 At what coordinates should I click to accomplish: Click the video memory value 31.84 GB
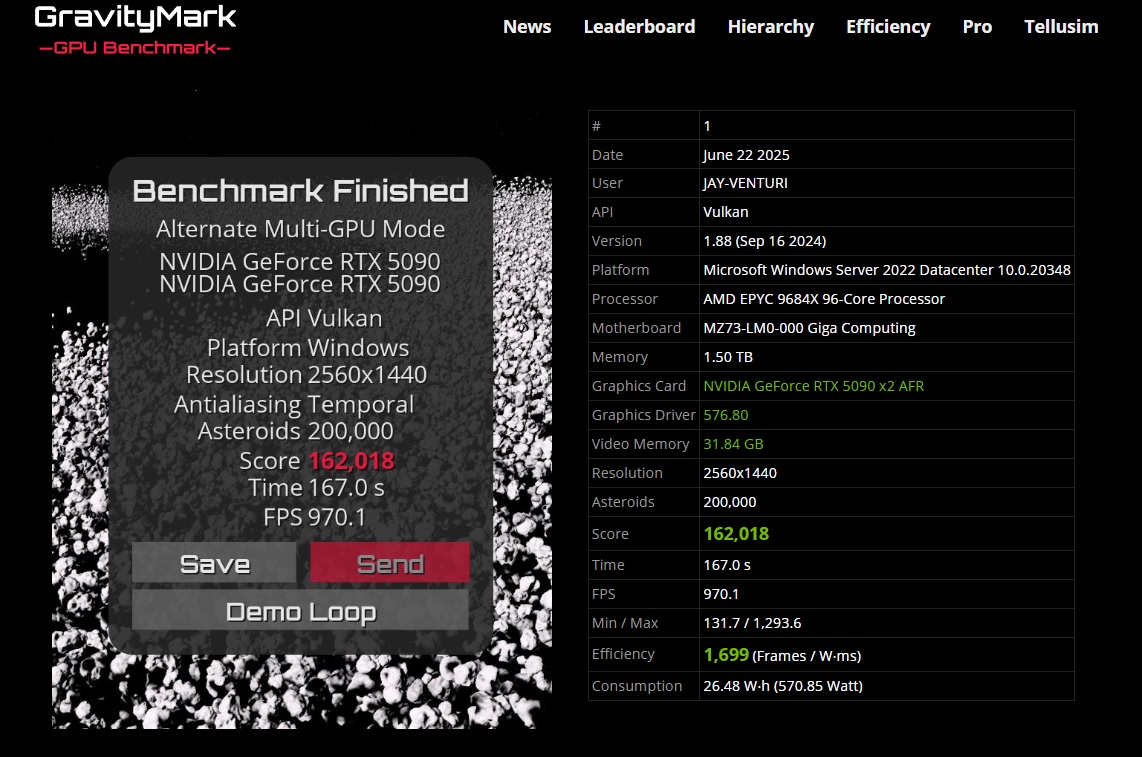tap(733, 444)
